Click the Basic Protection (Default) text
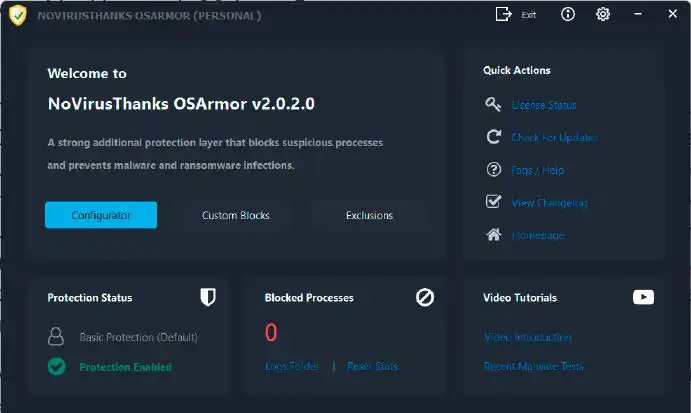 coord(138,337)
